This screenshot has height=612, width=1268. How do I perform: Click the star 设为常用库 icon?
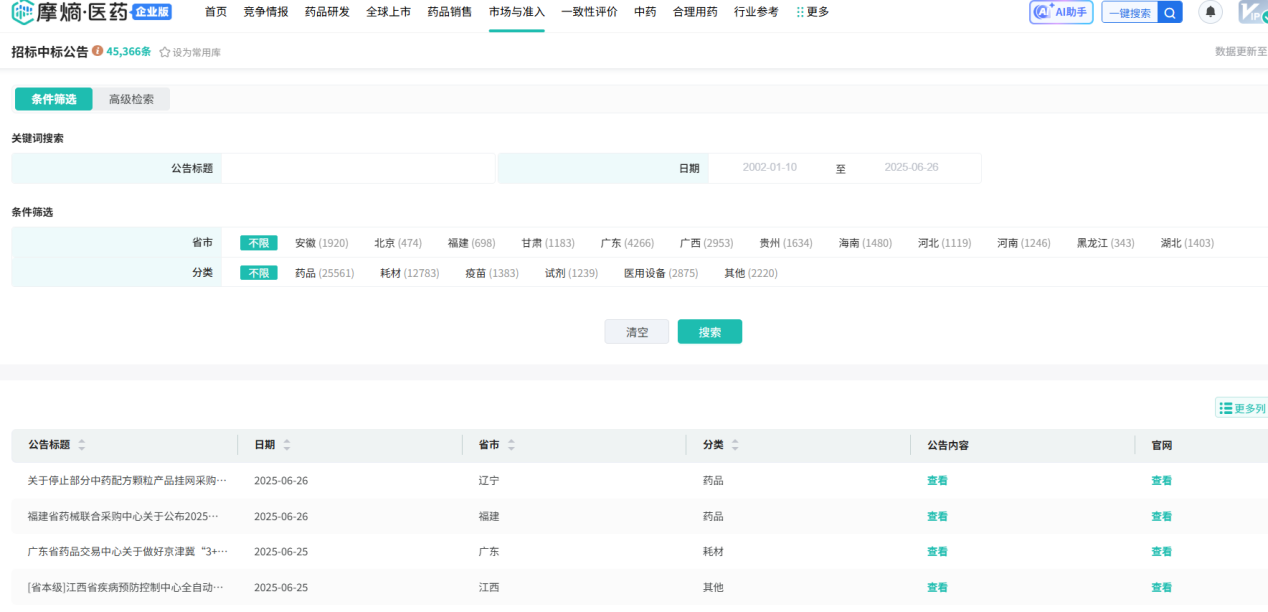point(165,52)
